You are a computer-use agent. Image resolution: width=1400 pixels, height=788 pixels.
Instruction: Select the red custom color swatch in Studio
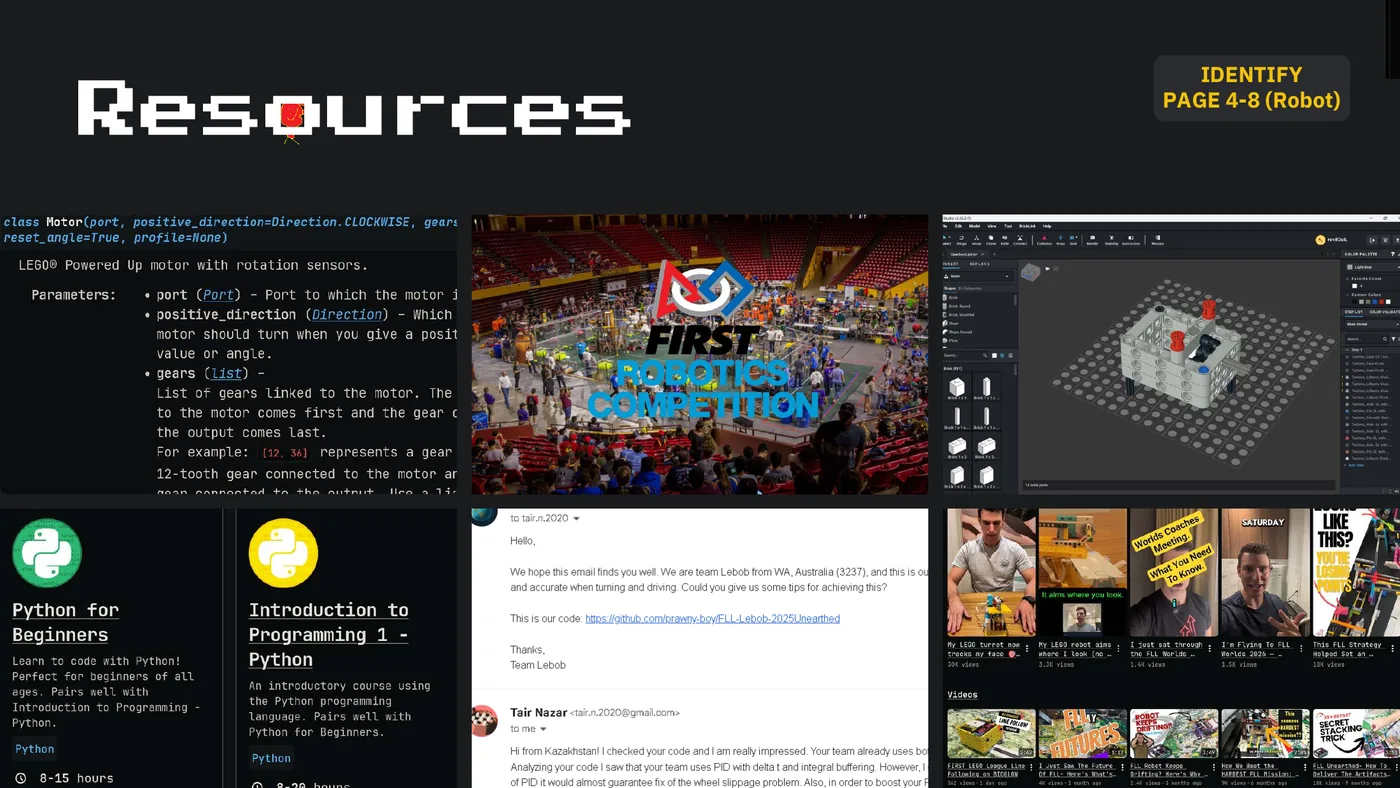click(1381, 302)
